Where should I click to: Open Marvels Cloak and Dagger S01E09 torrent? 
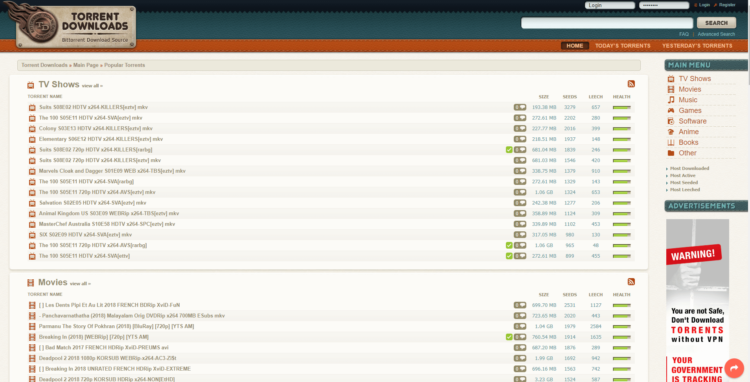[x=112, y=171]
